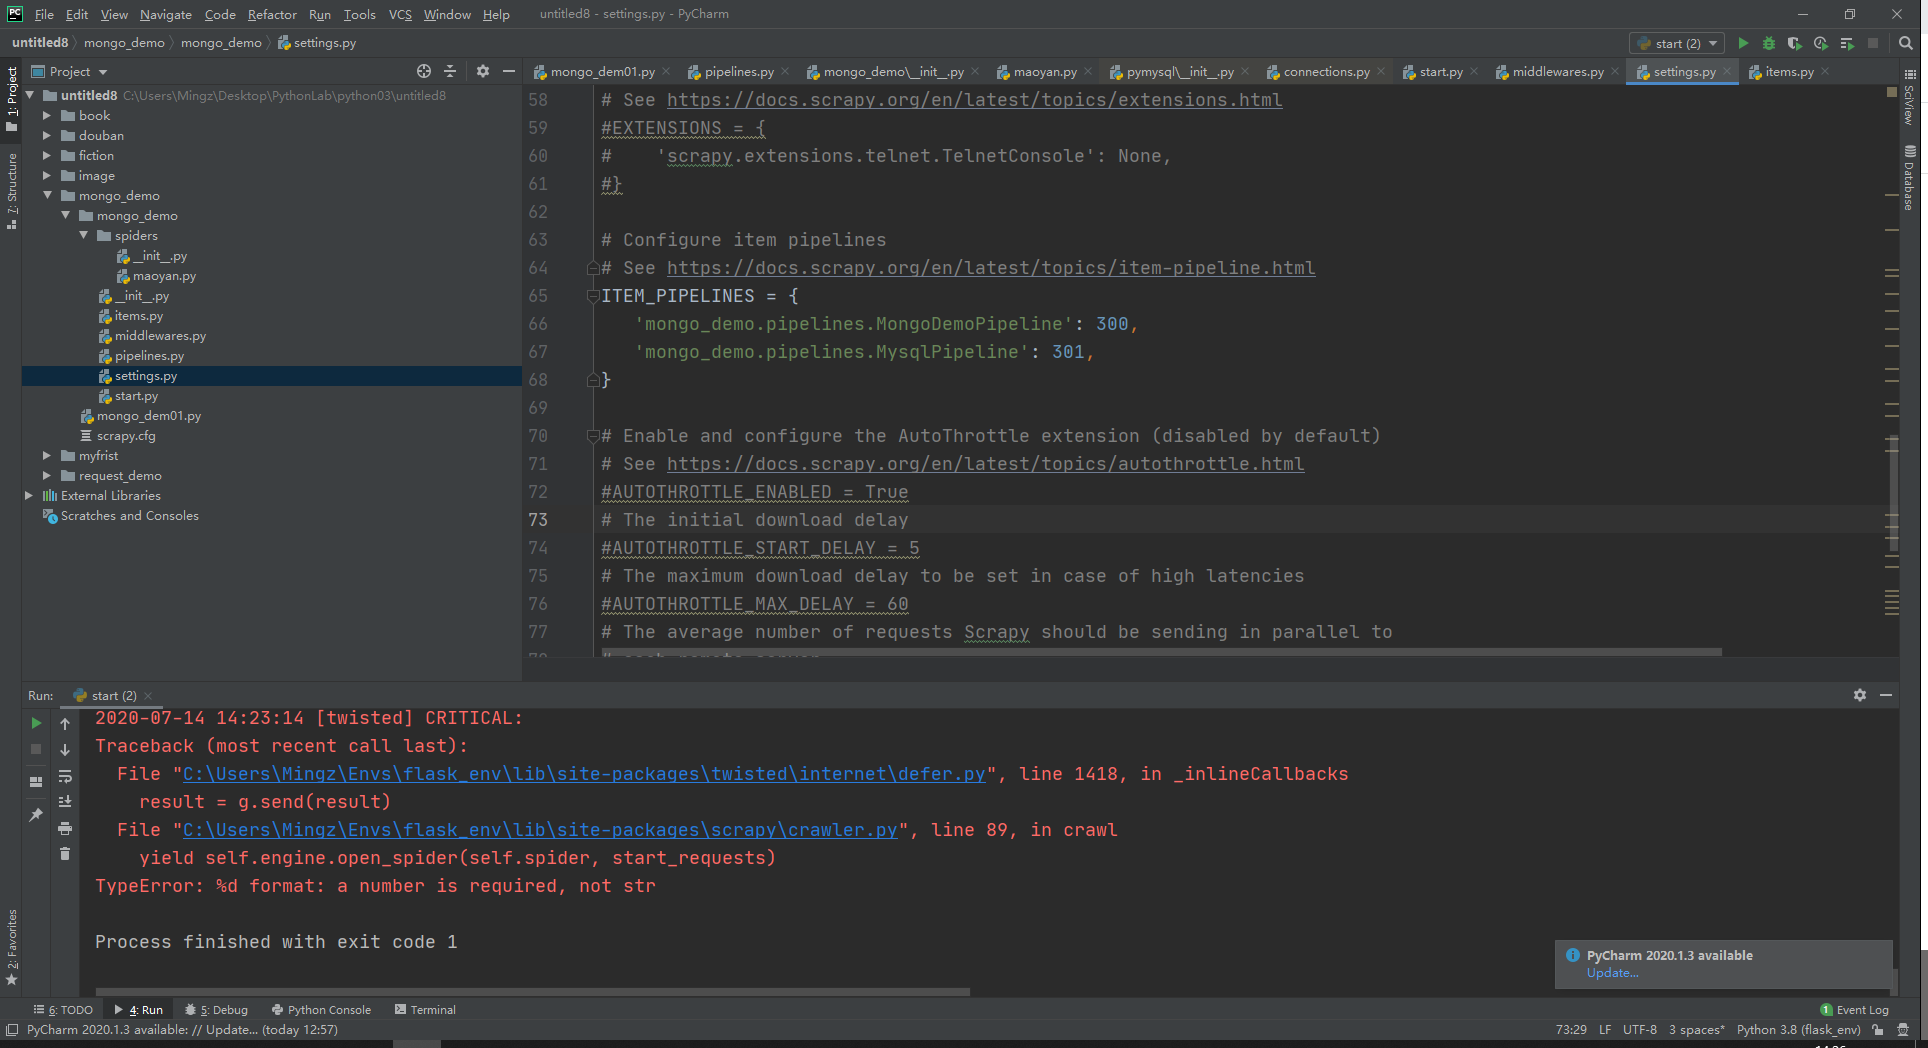Open the VCS menu

coord(400,14)
